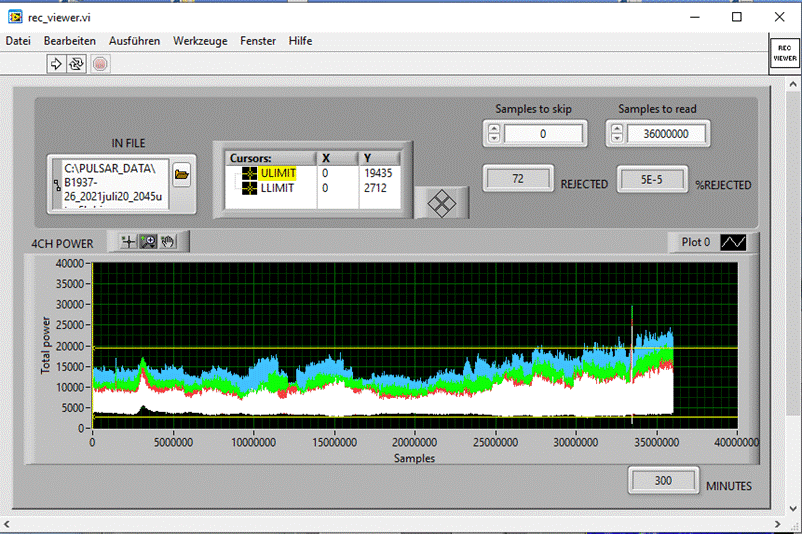Screen dimensions: 802x534
Task: Open the Datei menu
Action: tap(18, 41)
